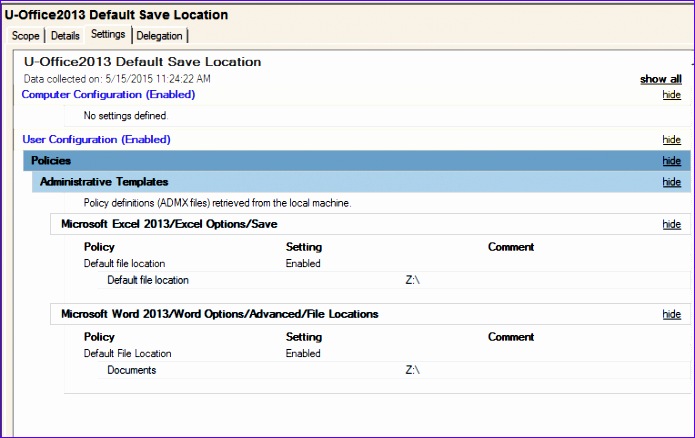
Task: Click the data collected timestamp text
Action: click(117, 79)
